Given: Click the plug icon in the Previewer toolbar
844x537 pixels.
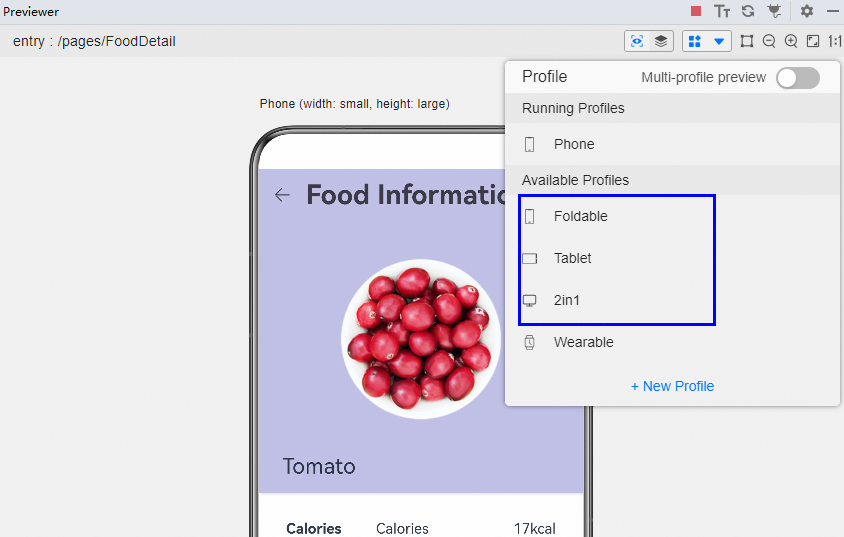Looking at the screenshot, I should tap(773, 11).
